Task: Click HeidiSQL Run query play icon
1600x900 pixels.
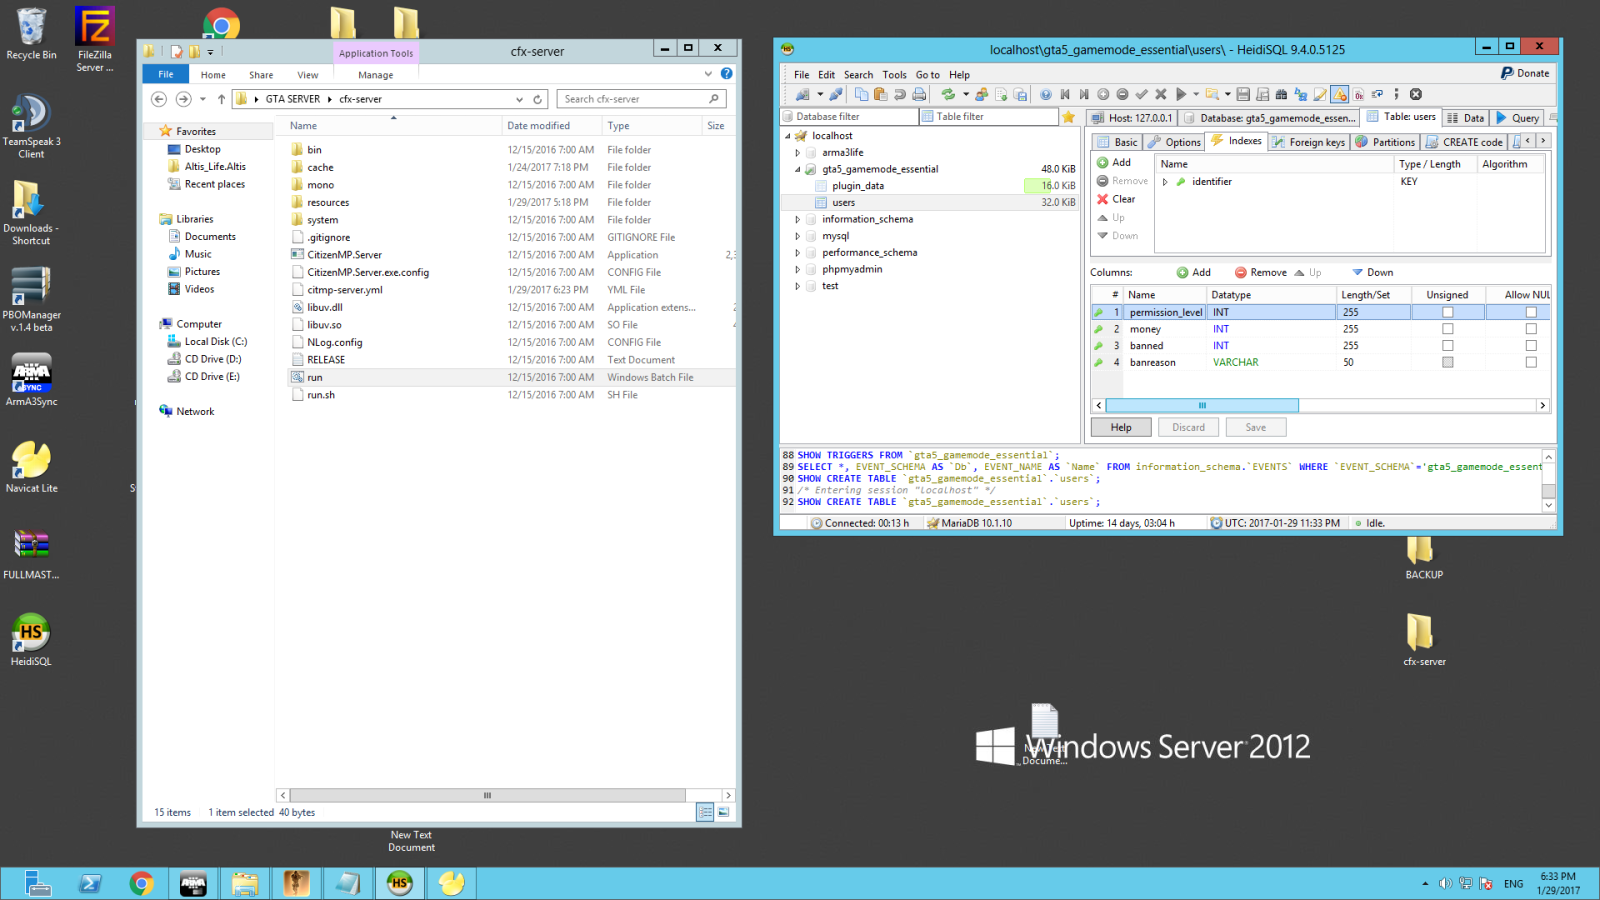Action: coord(1181,94)
